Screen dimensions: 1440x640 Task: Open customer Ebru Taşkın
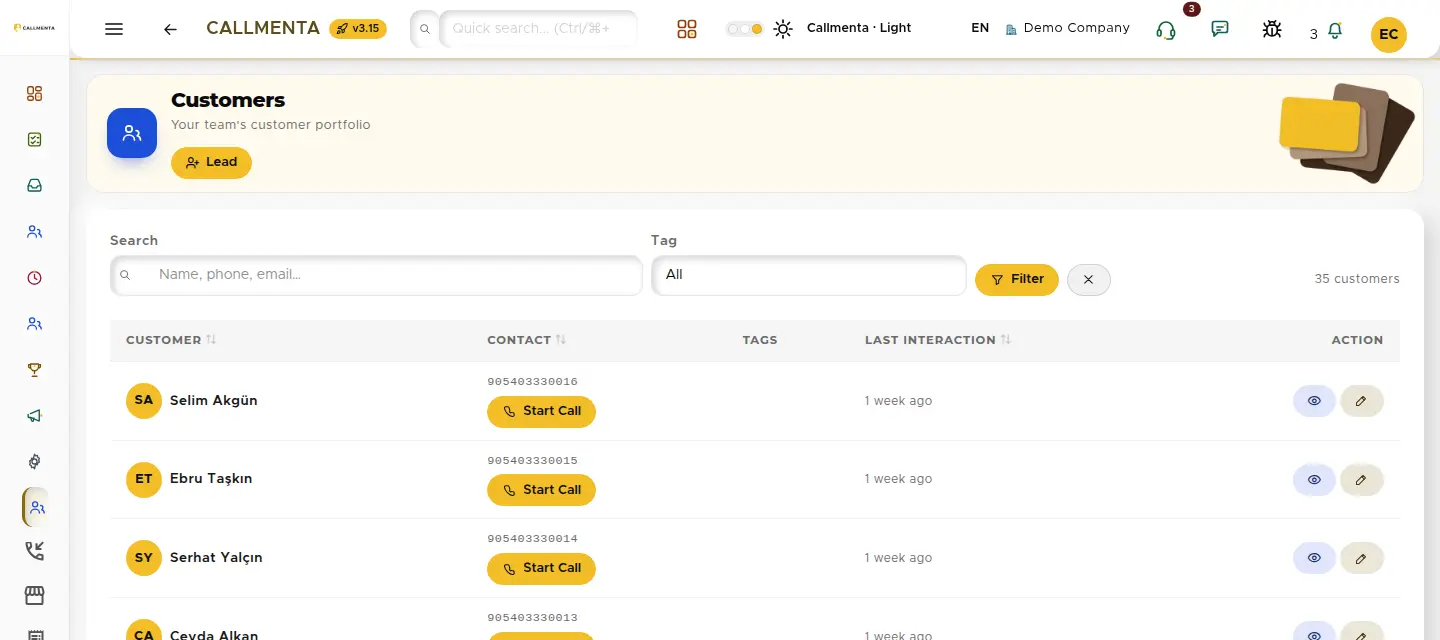click(x=211, y=479)
